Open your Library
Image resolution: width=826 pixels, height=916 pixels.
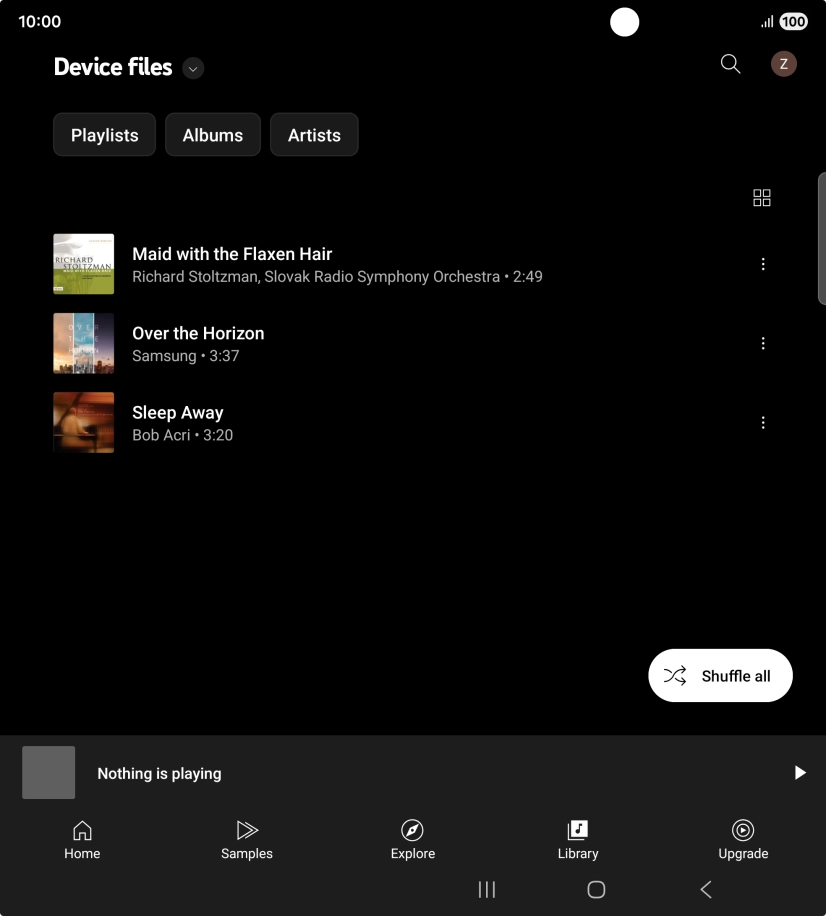tap(577, 840)
